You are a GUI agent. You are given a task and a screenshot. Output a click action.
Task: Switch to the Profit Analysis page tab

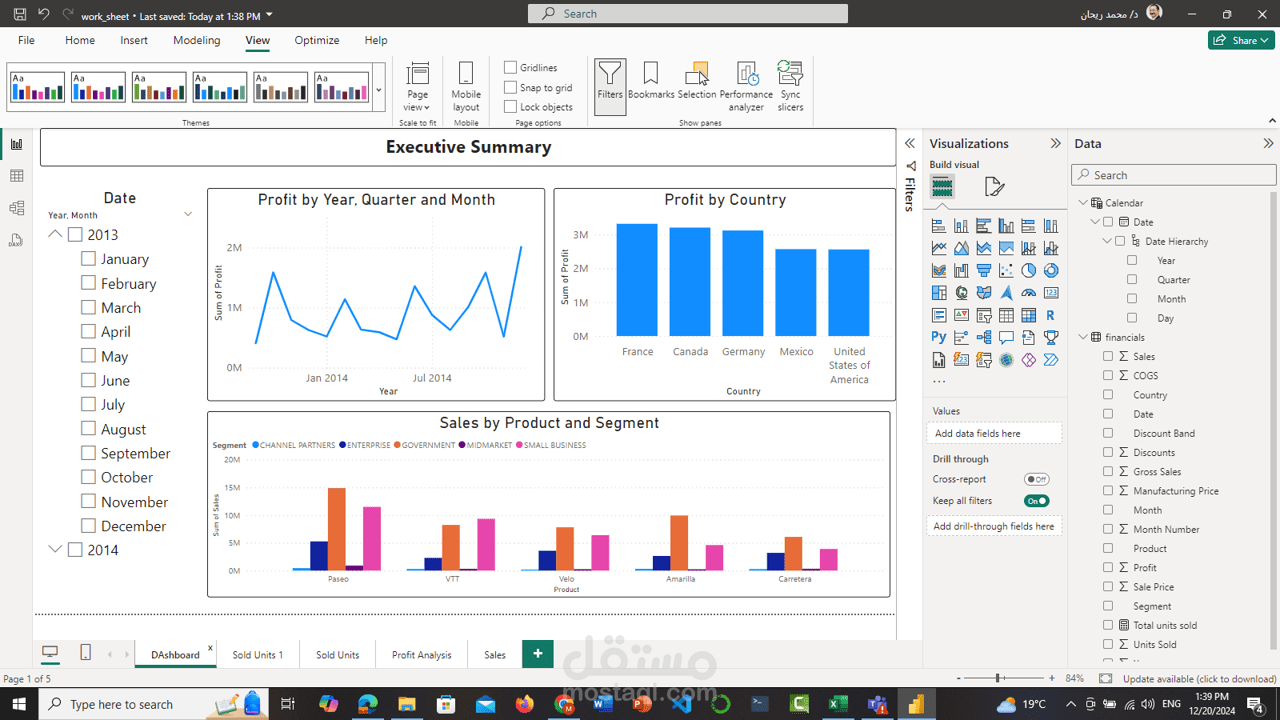(x=421, y=654)
